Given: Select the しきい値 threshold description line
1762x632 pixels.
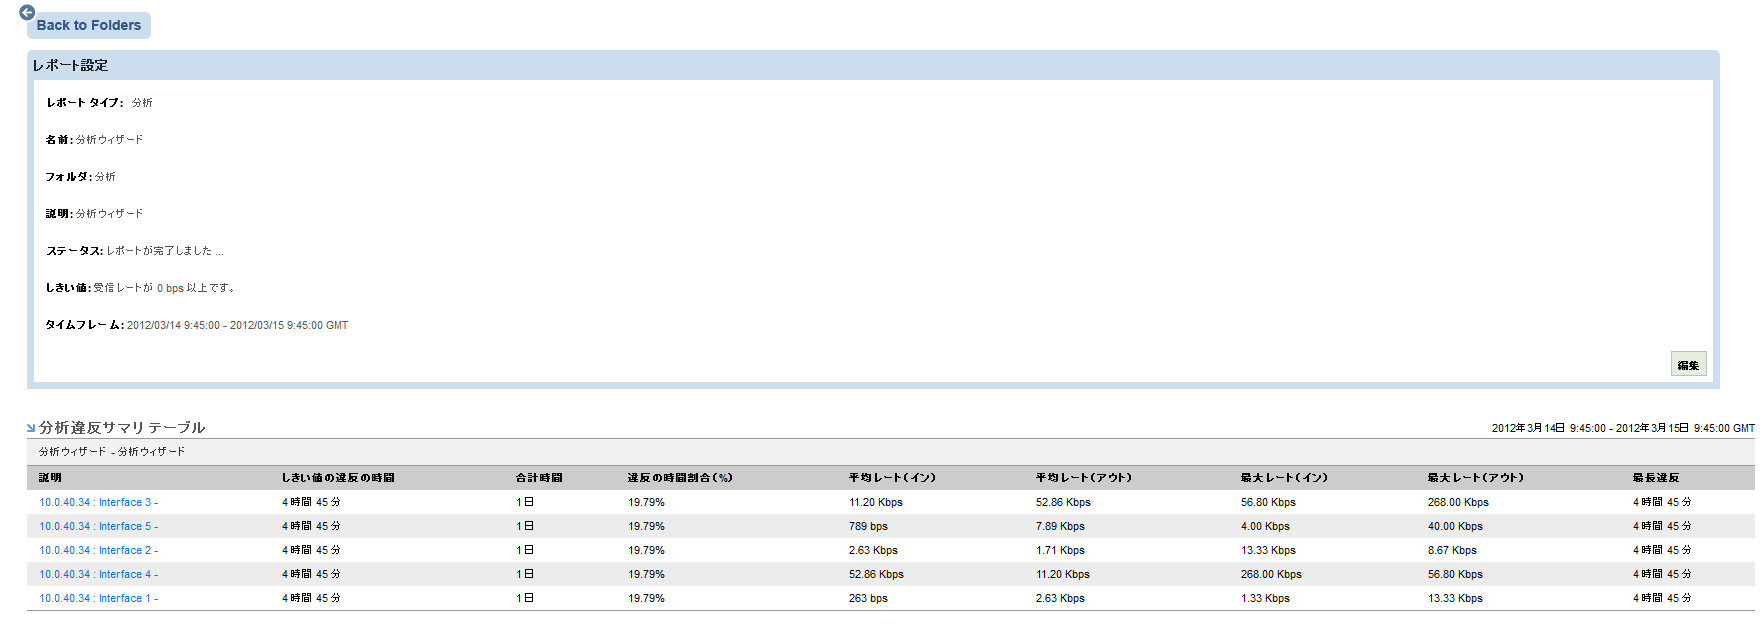Looking at the screenshot, I should pos(140,288).
